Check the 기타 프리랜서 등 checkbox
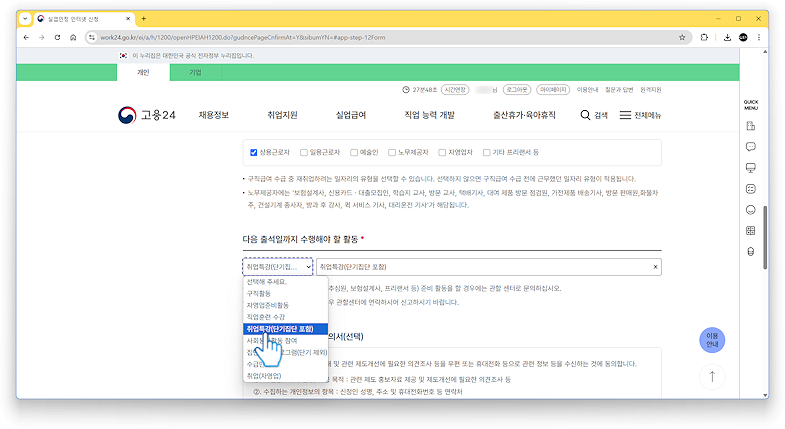Screen dimensions: 785x429 tap(486, 152)
